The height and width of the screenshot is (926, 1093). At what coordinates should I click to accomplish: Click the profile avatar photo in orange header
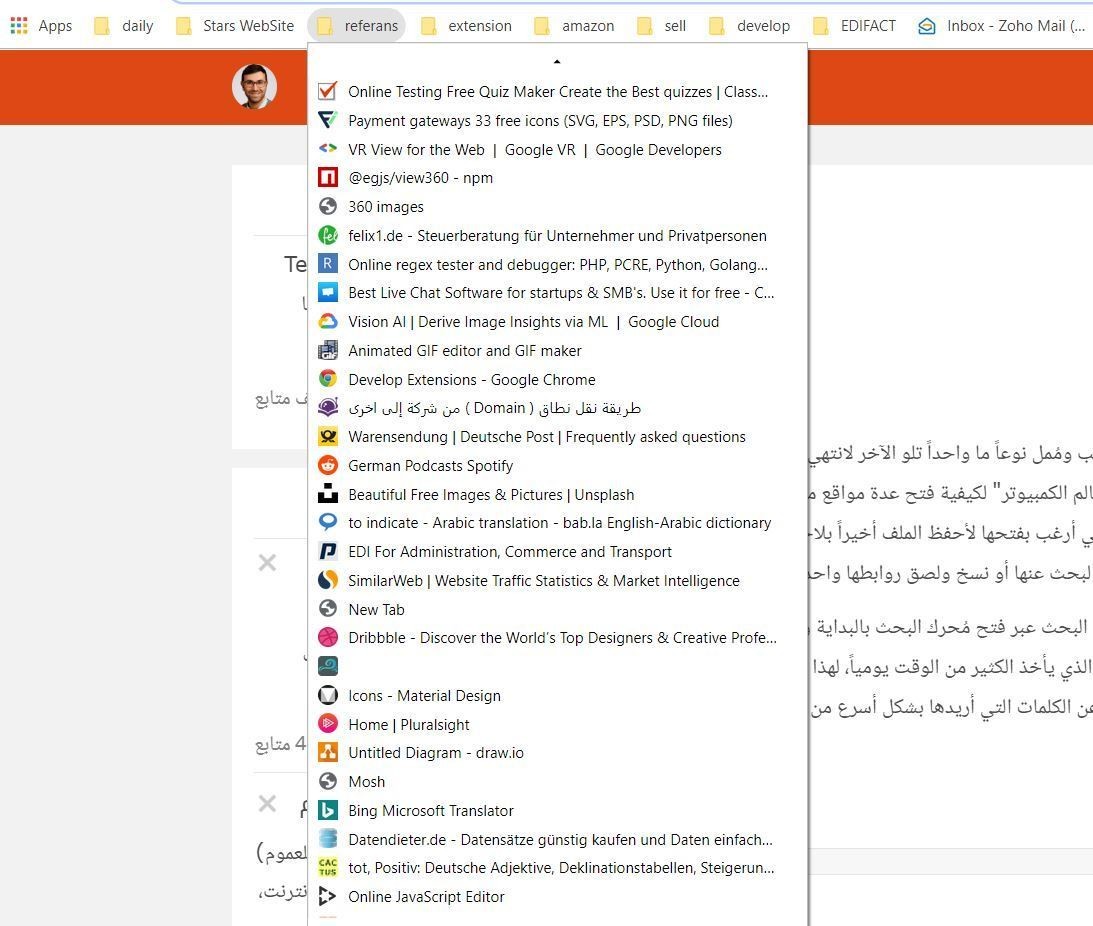(254, 86)
